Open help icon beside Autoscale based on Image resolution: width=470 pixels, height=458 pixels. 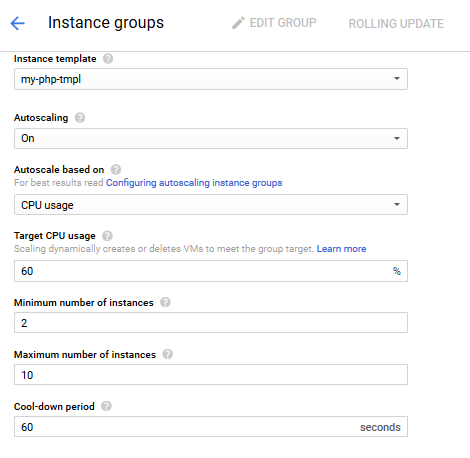tap(116, 170)
